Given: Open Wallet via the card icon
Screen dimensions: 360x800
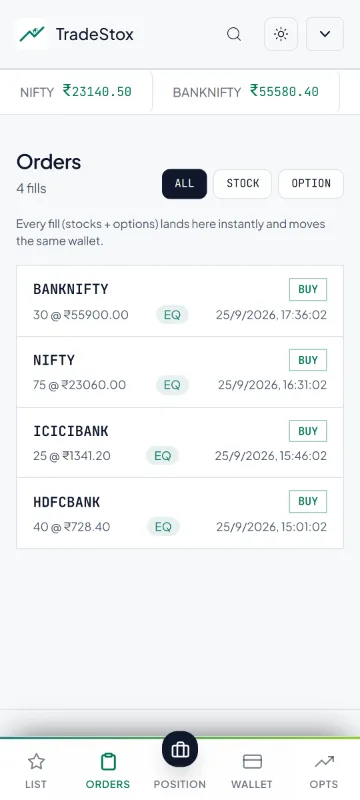Looking at the screenshot, I should (252, 762).
